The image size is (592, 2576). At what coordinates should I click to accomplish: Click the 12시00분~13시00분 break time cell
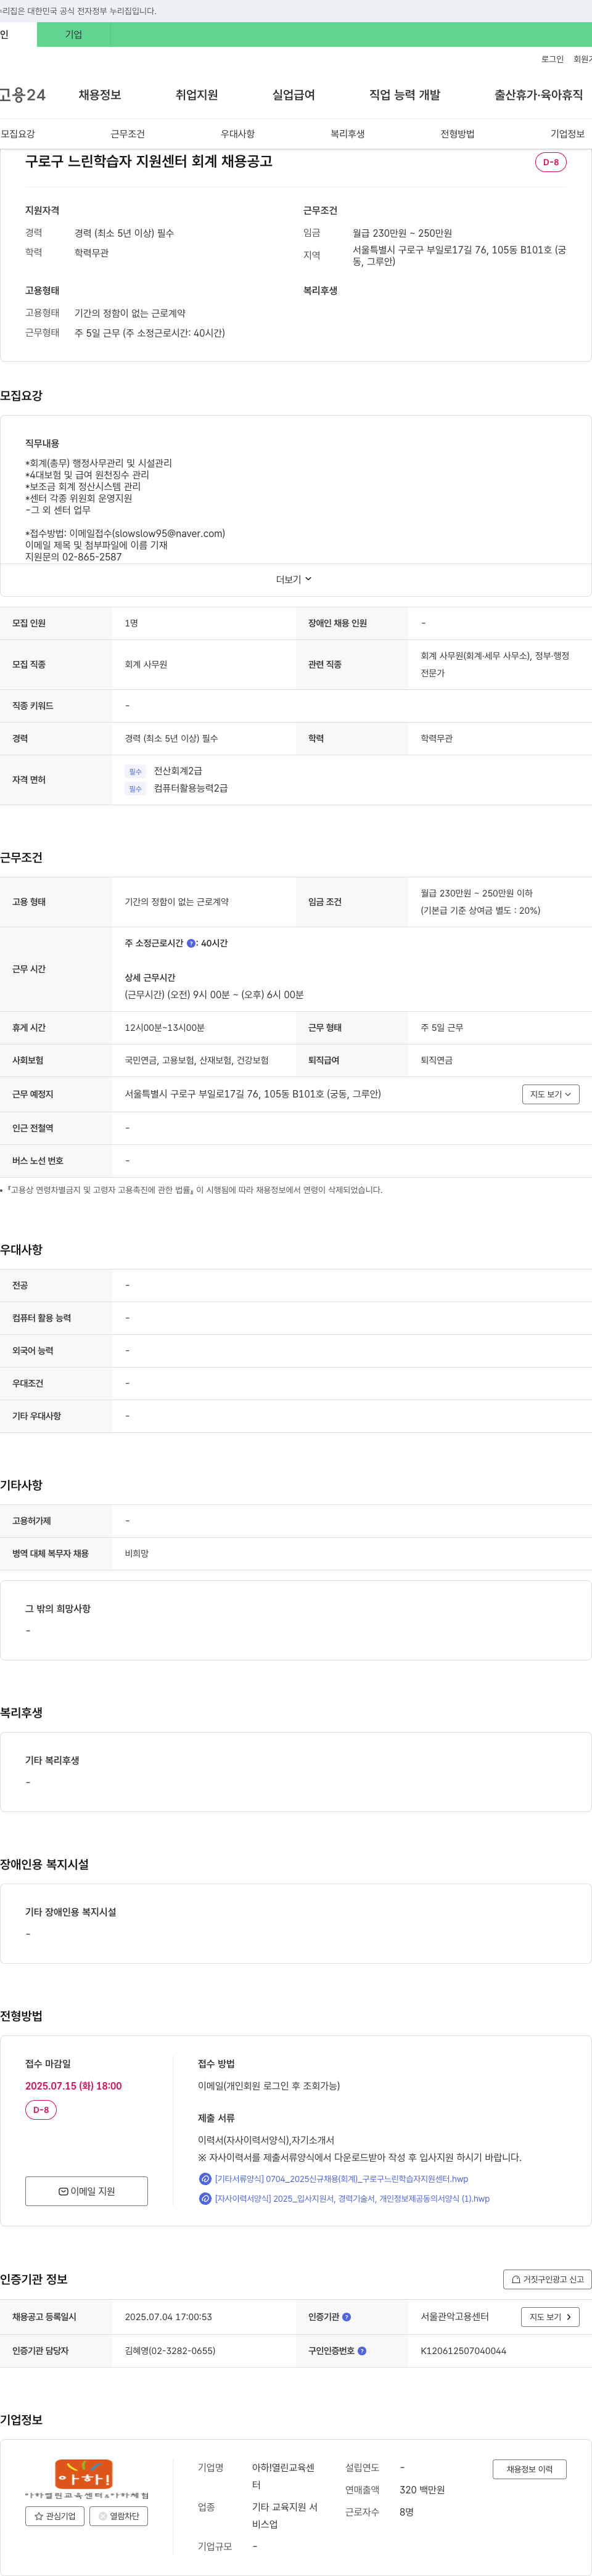(164, 1028)
